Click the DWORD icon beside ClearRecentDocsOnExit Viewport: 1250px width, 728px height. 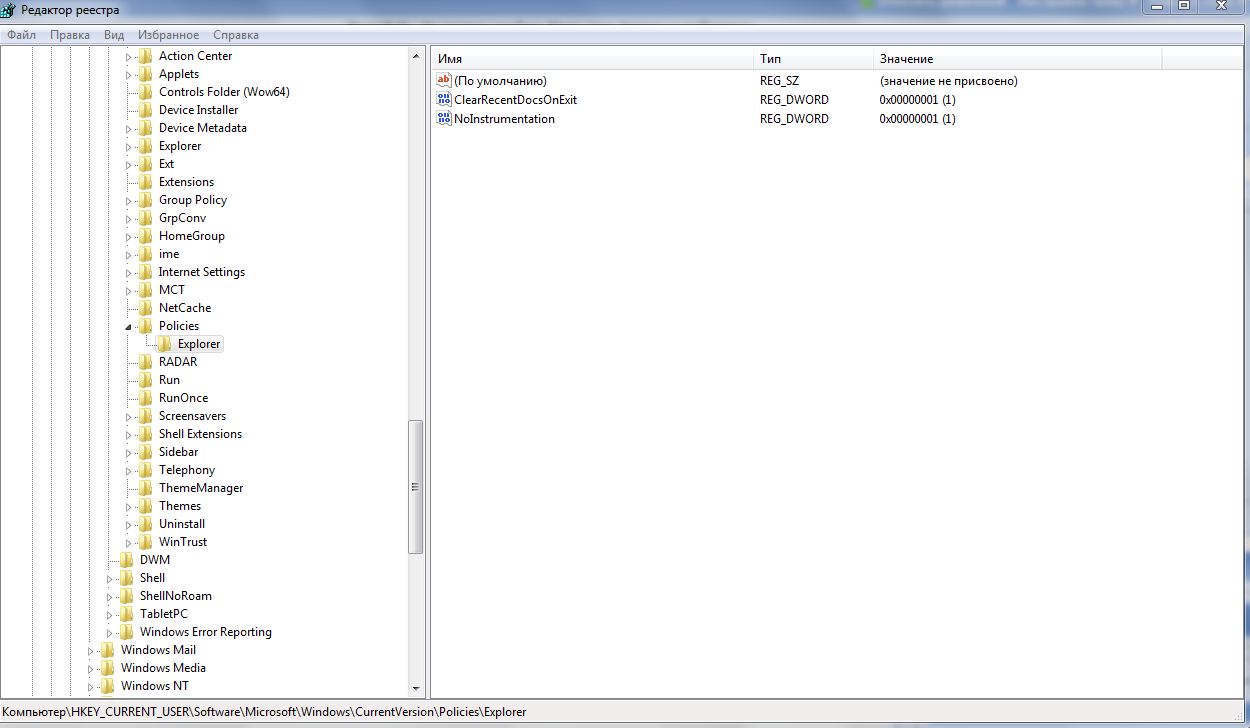444,100
